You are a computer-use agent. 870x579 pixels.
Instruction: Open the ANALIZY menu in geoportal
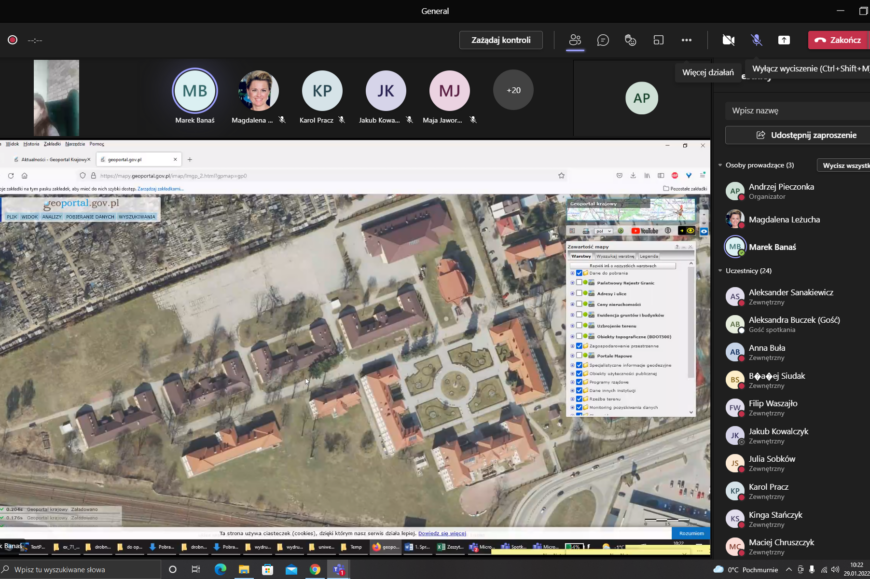pos(52,217)
